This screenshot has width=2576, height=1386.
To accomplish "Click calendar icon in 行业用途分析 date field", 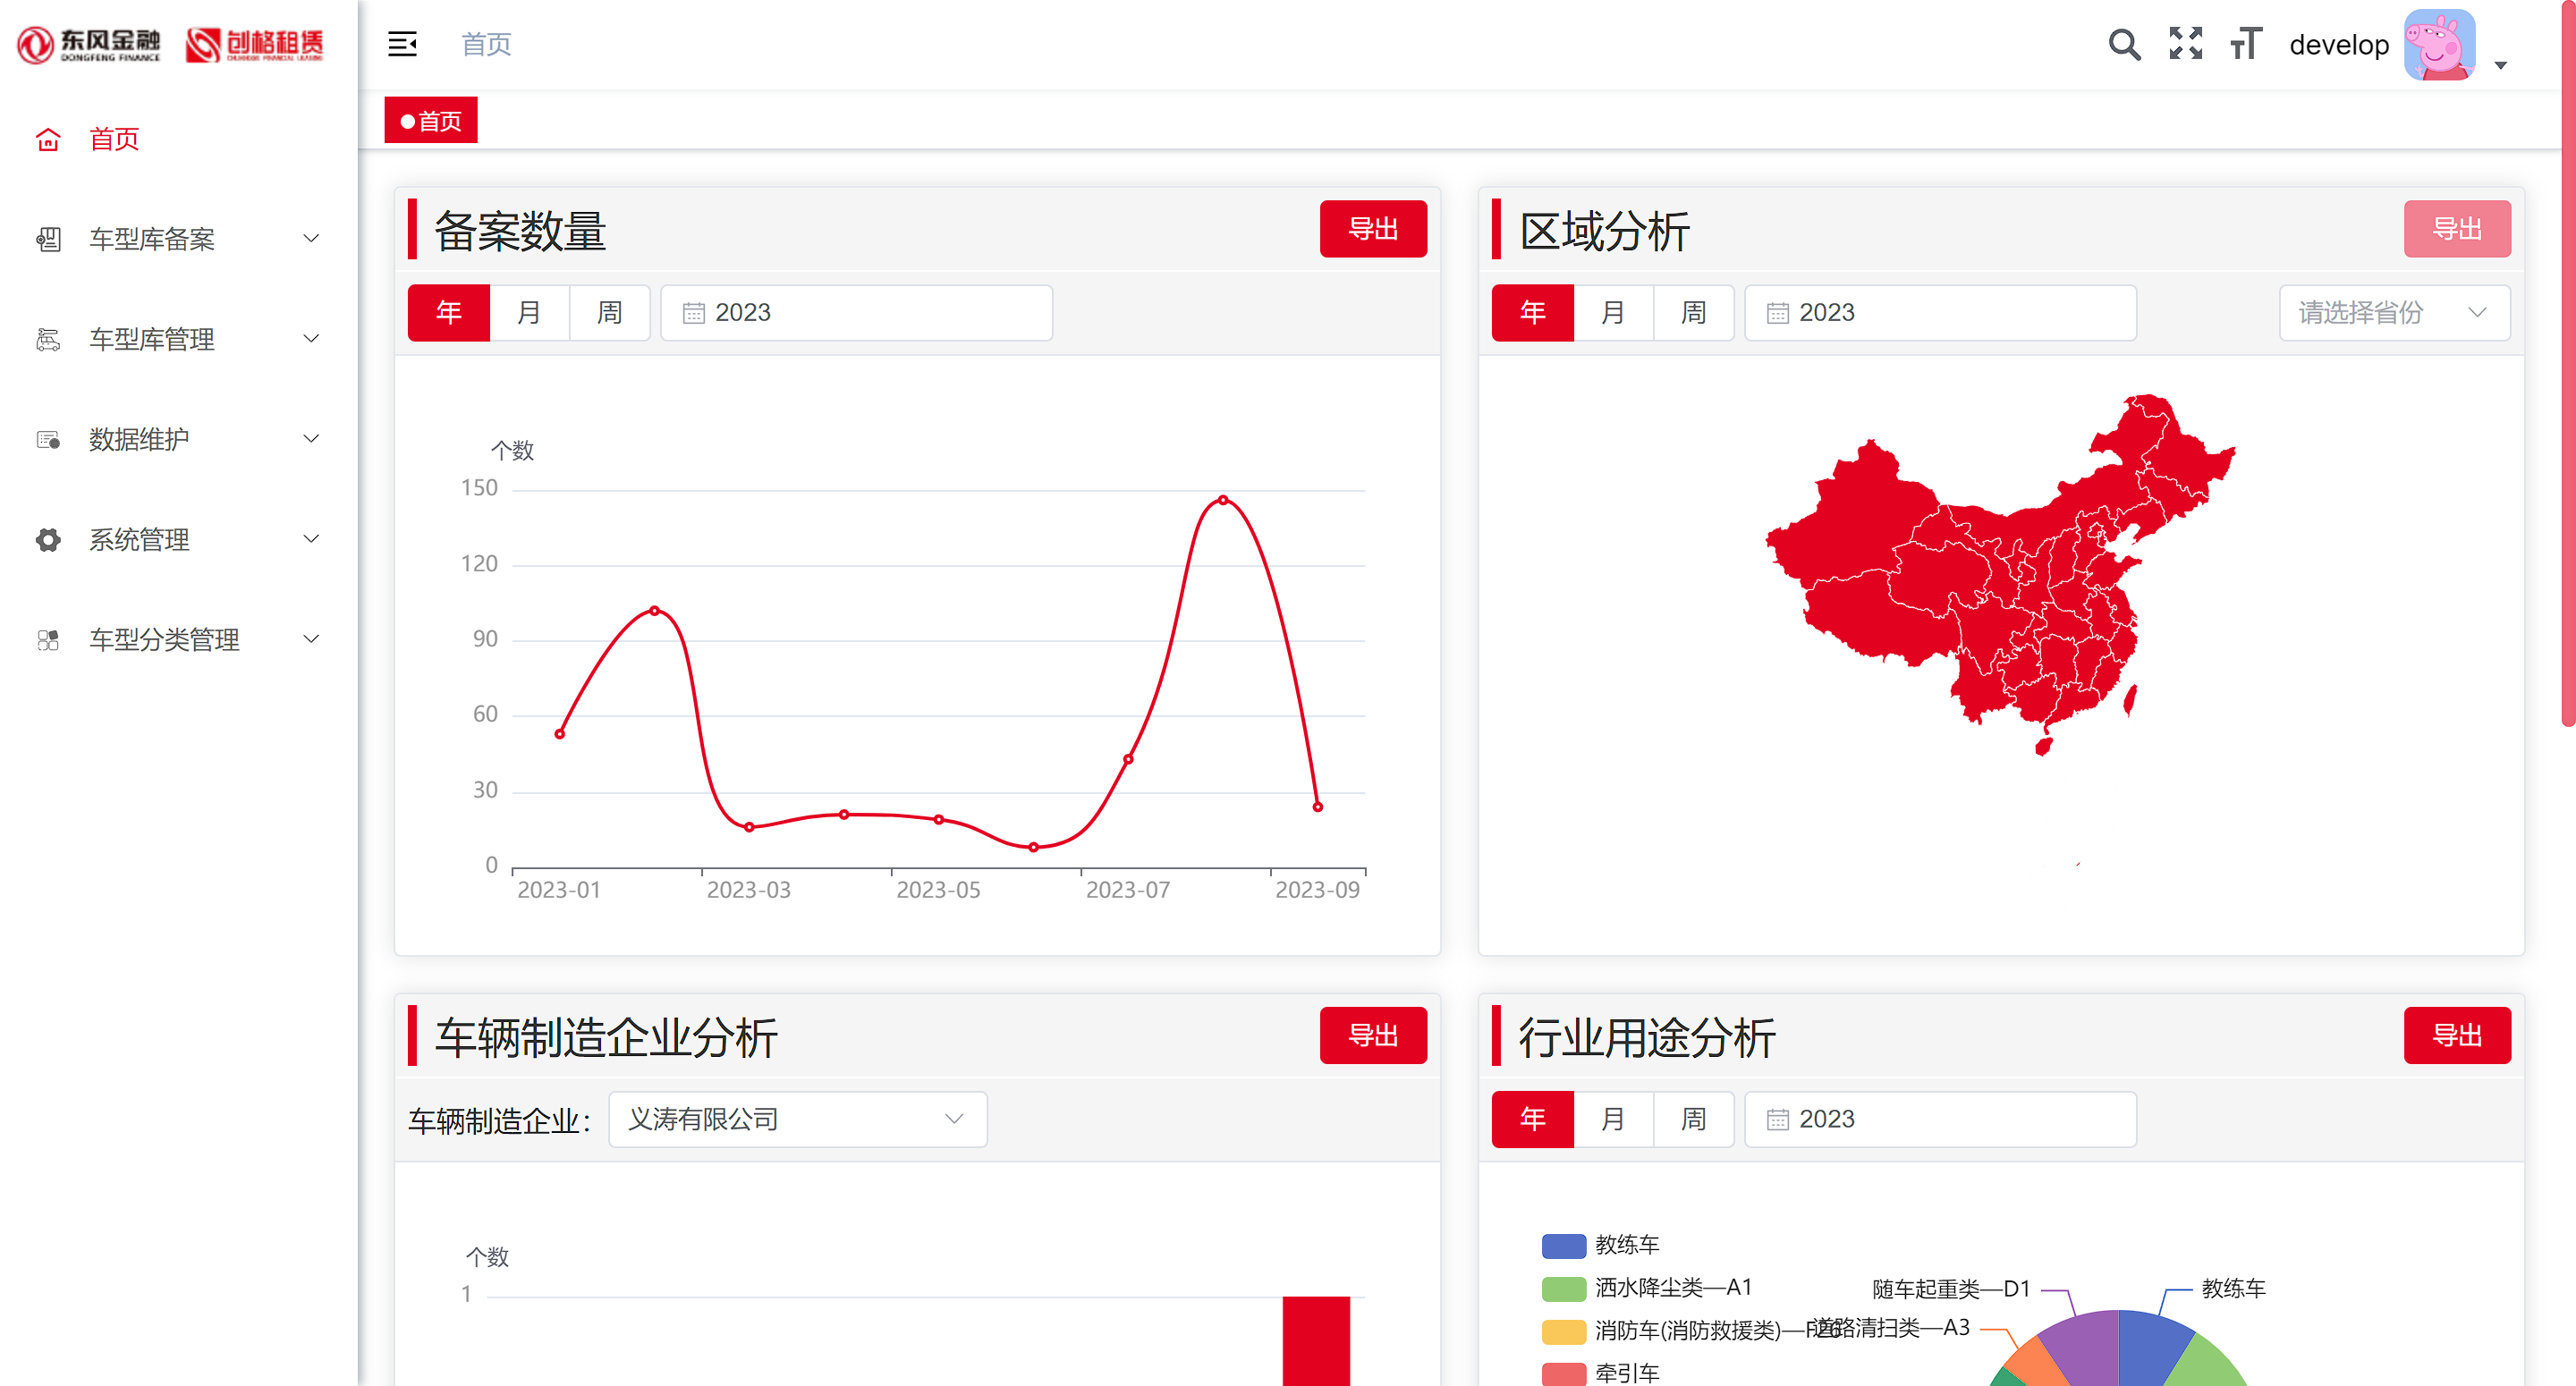I will [x=1777, y=1119].
